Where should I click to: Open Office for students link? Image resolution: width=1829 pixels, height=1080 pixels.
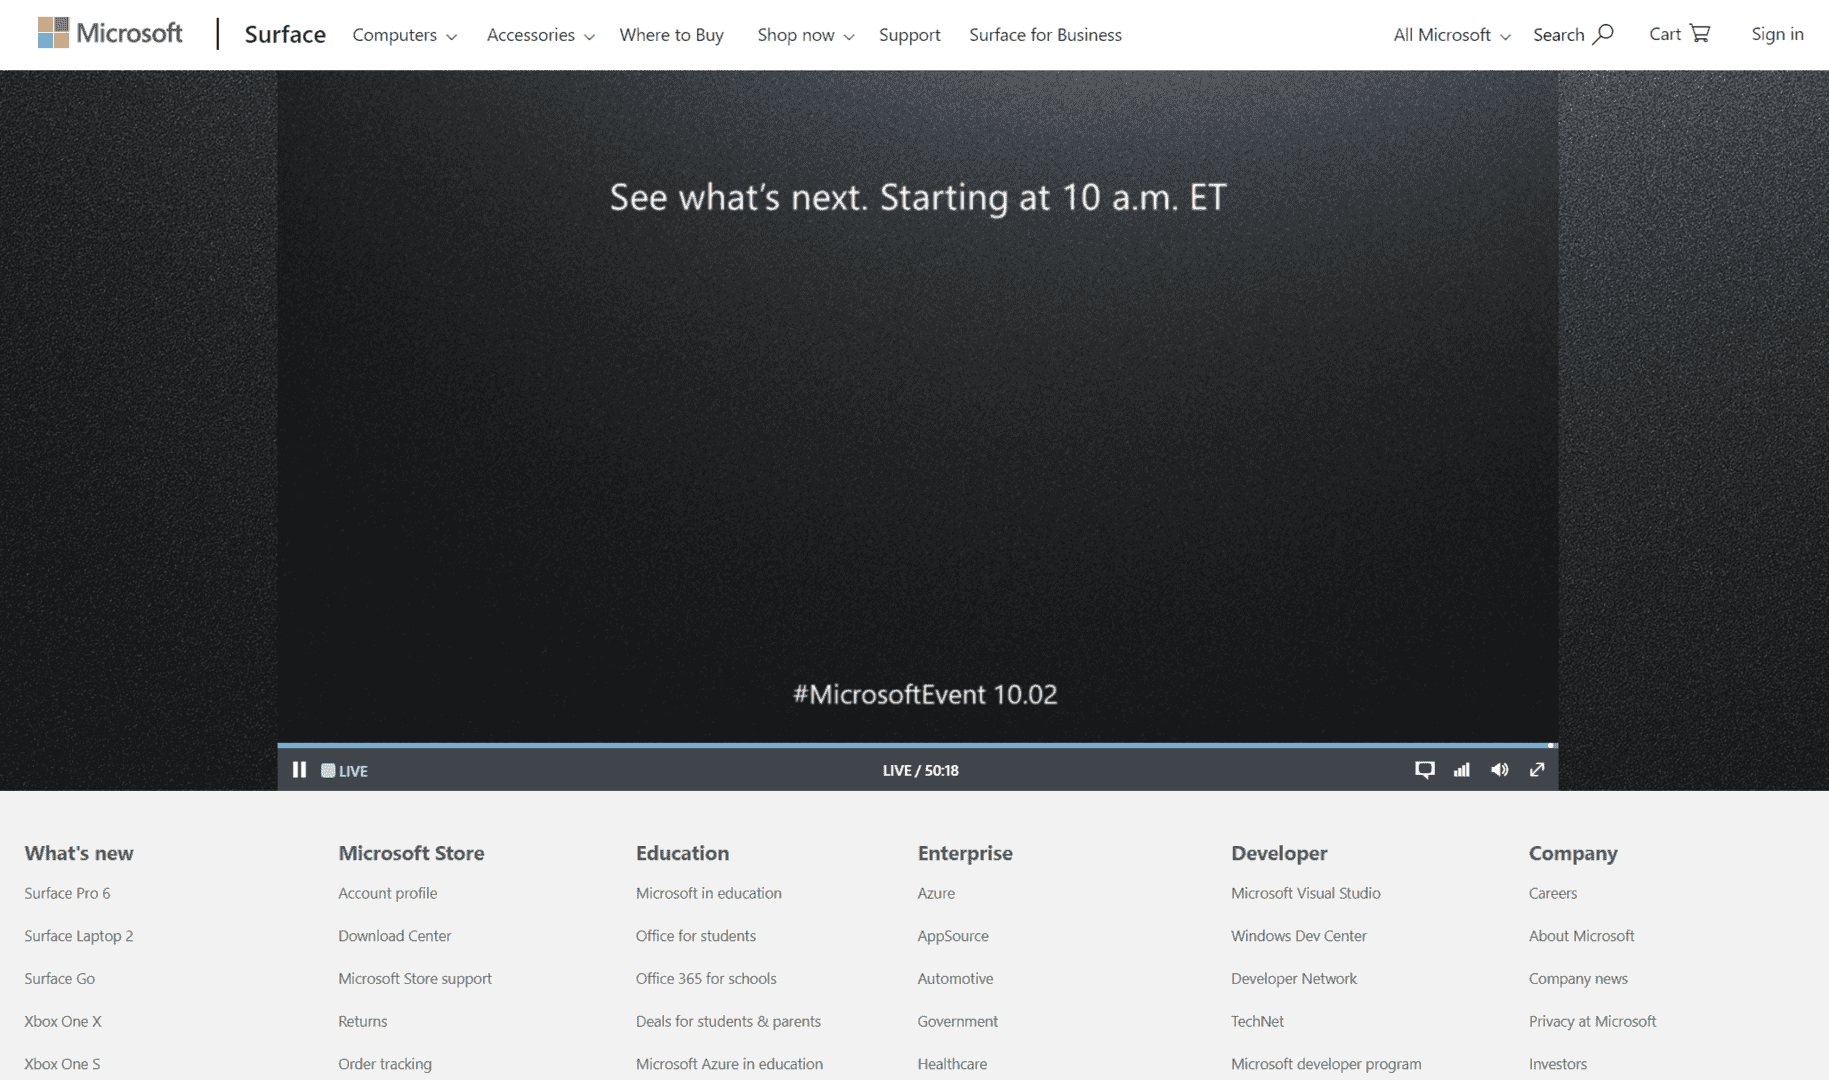click(695, 936)
